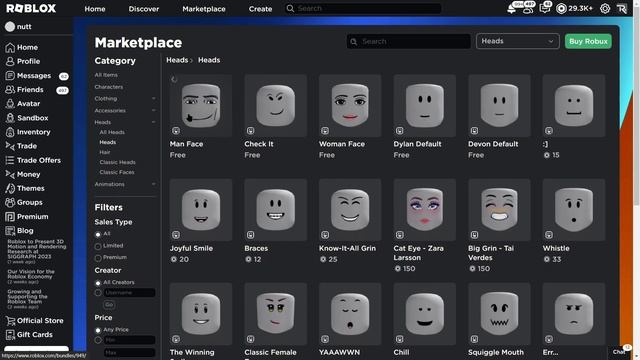Open the Big Grin - Tai Verdes thumbnail
640x360 pixels.
tap(499, 209)
